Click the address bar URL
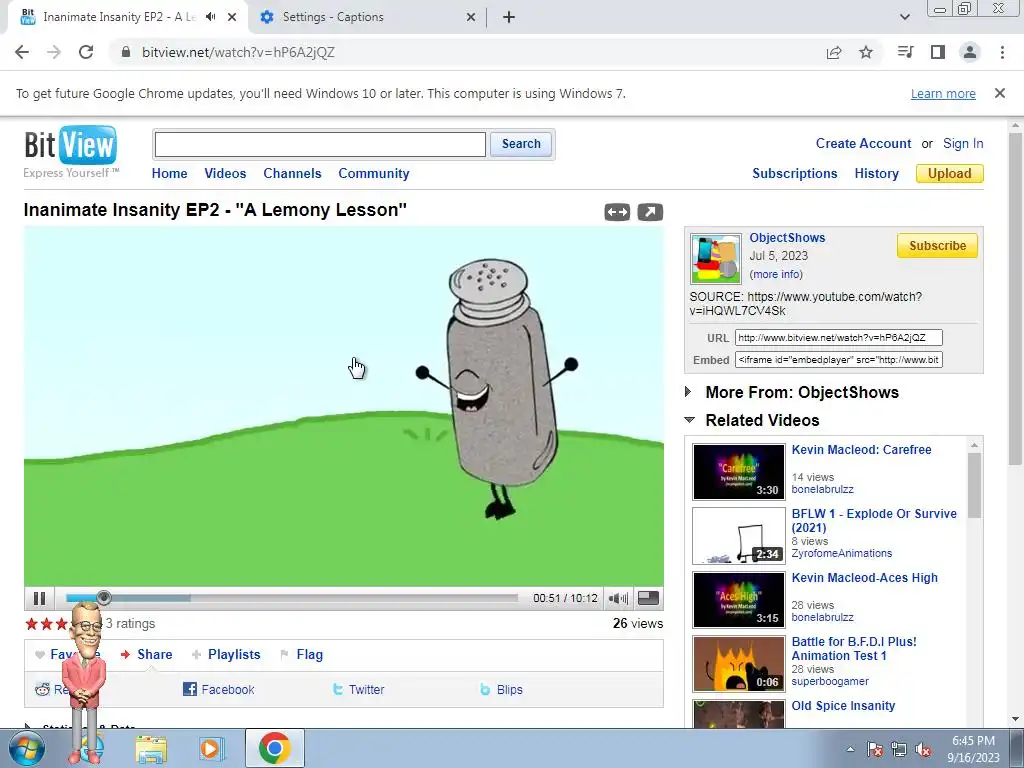Image resolution: width=1024 pixels, height=768 pixels. tap(238, 52)
